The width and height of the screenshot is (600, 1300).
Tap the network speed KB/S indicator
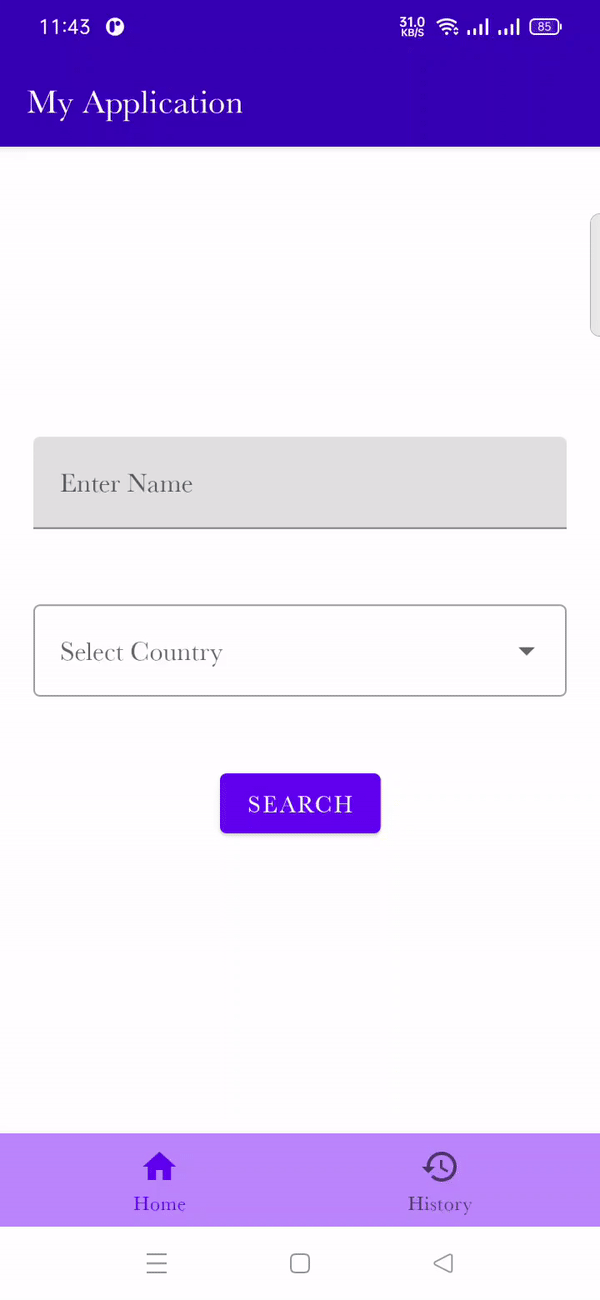412,27
